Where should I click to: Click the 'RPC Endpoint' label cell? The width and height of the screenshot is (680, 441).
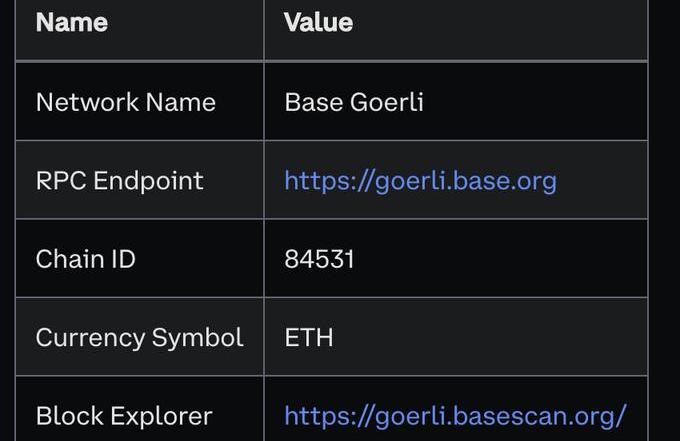pos(119,181)
